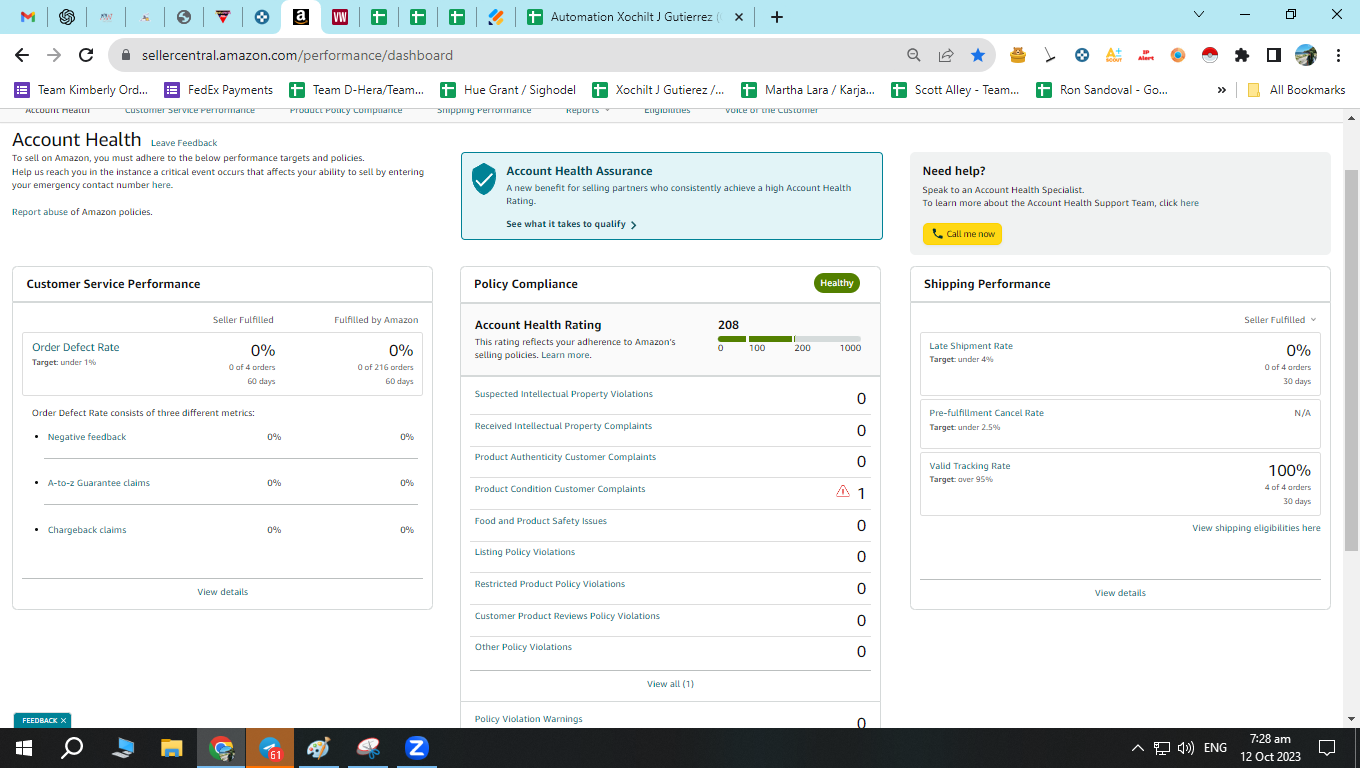Open Product Authenticity Customer Complaints
The width and height of the screenshot is (1360, 768).
pyautogui.click(x=565, y=457)
